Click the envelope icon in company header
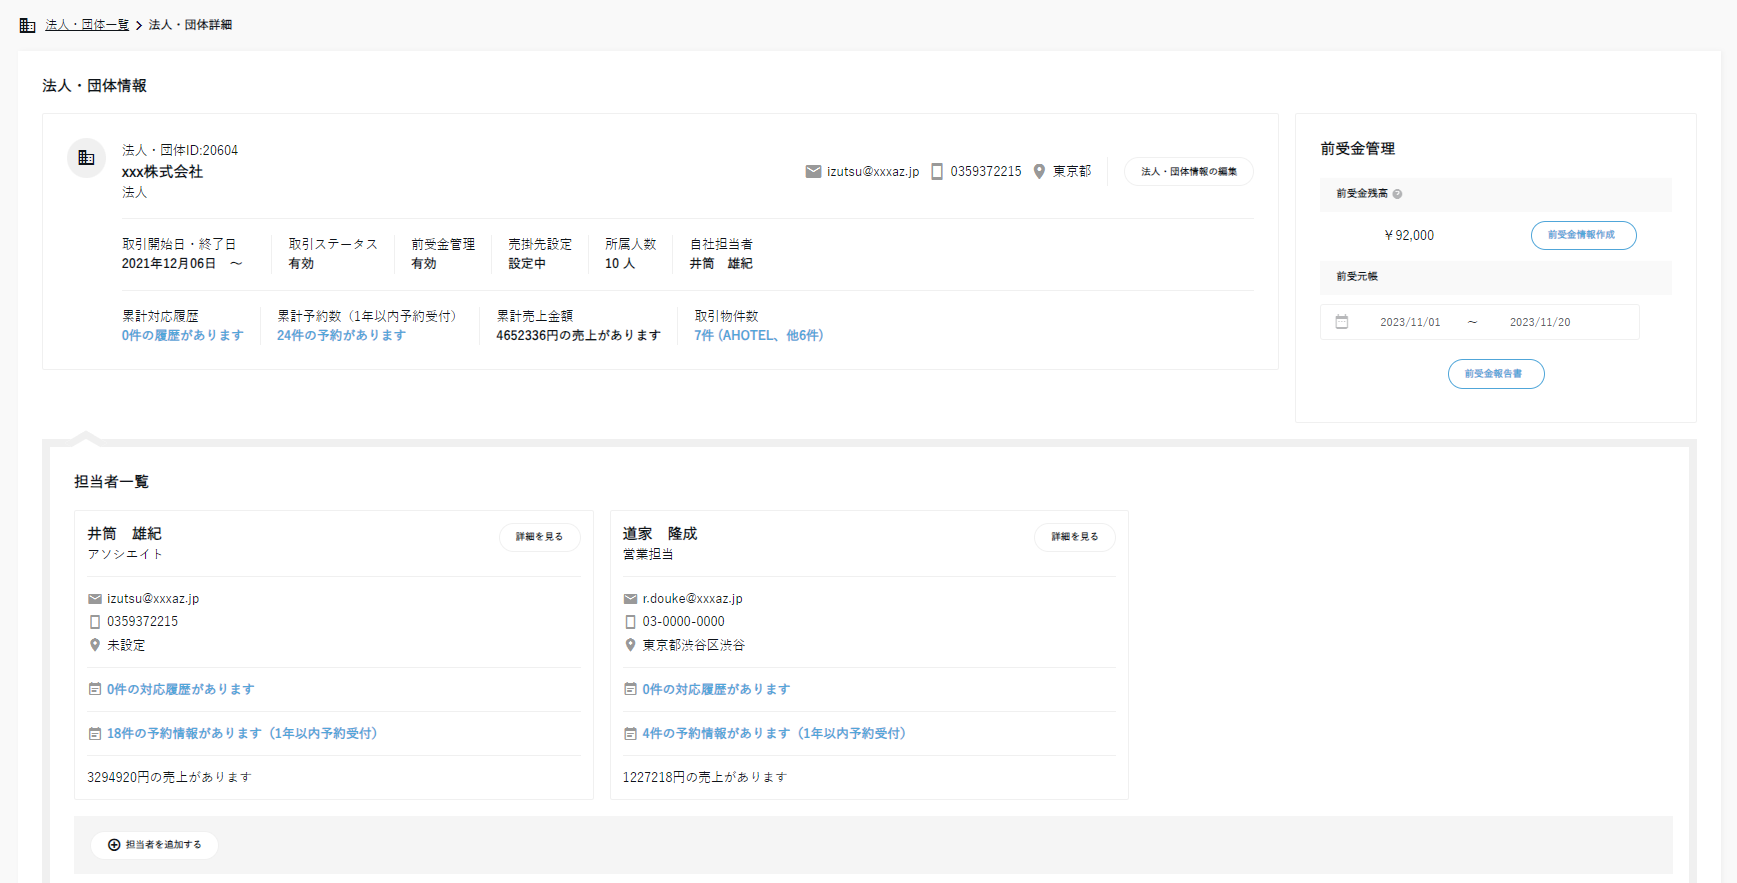 (813, 172)
